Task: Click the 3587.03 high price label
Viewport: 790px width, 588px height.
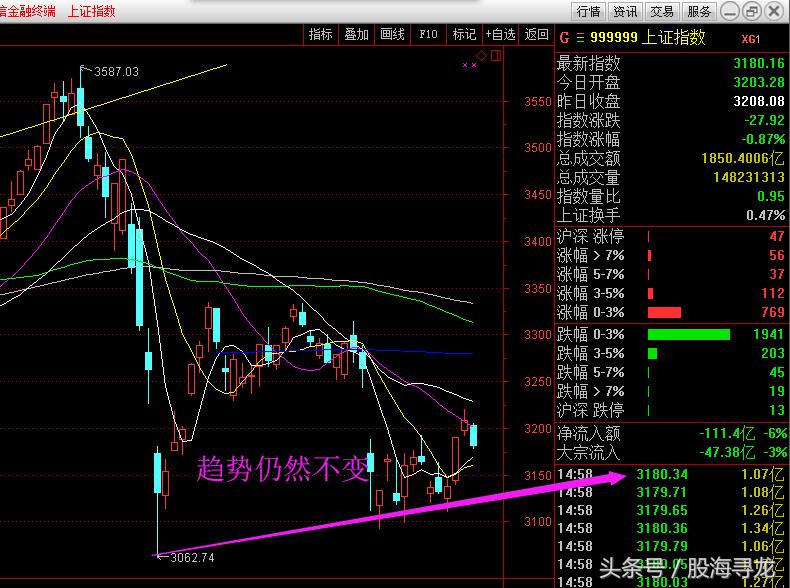Action: click(x=116, y=72)
